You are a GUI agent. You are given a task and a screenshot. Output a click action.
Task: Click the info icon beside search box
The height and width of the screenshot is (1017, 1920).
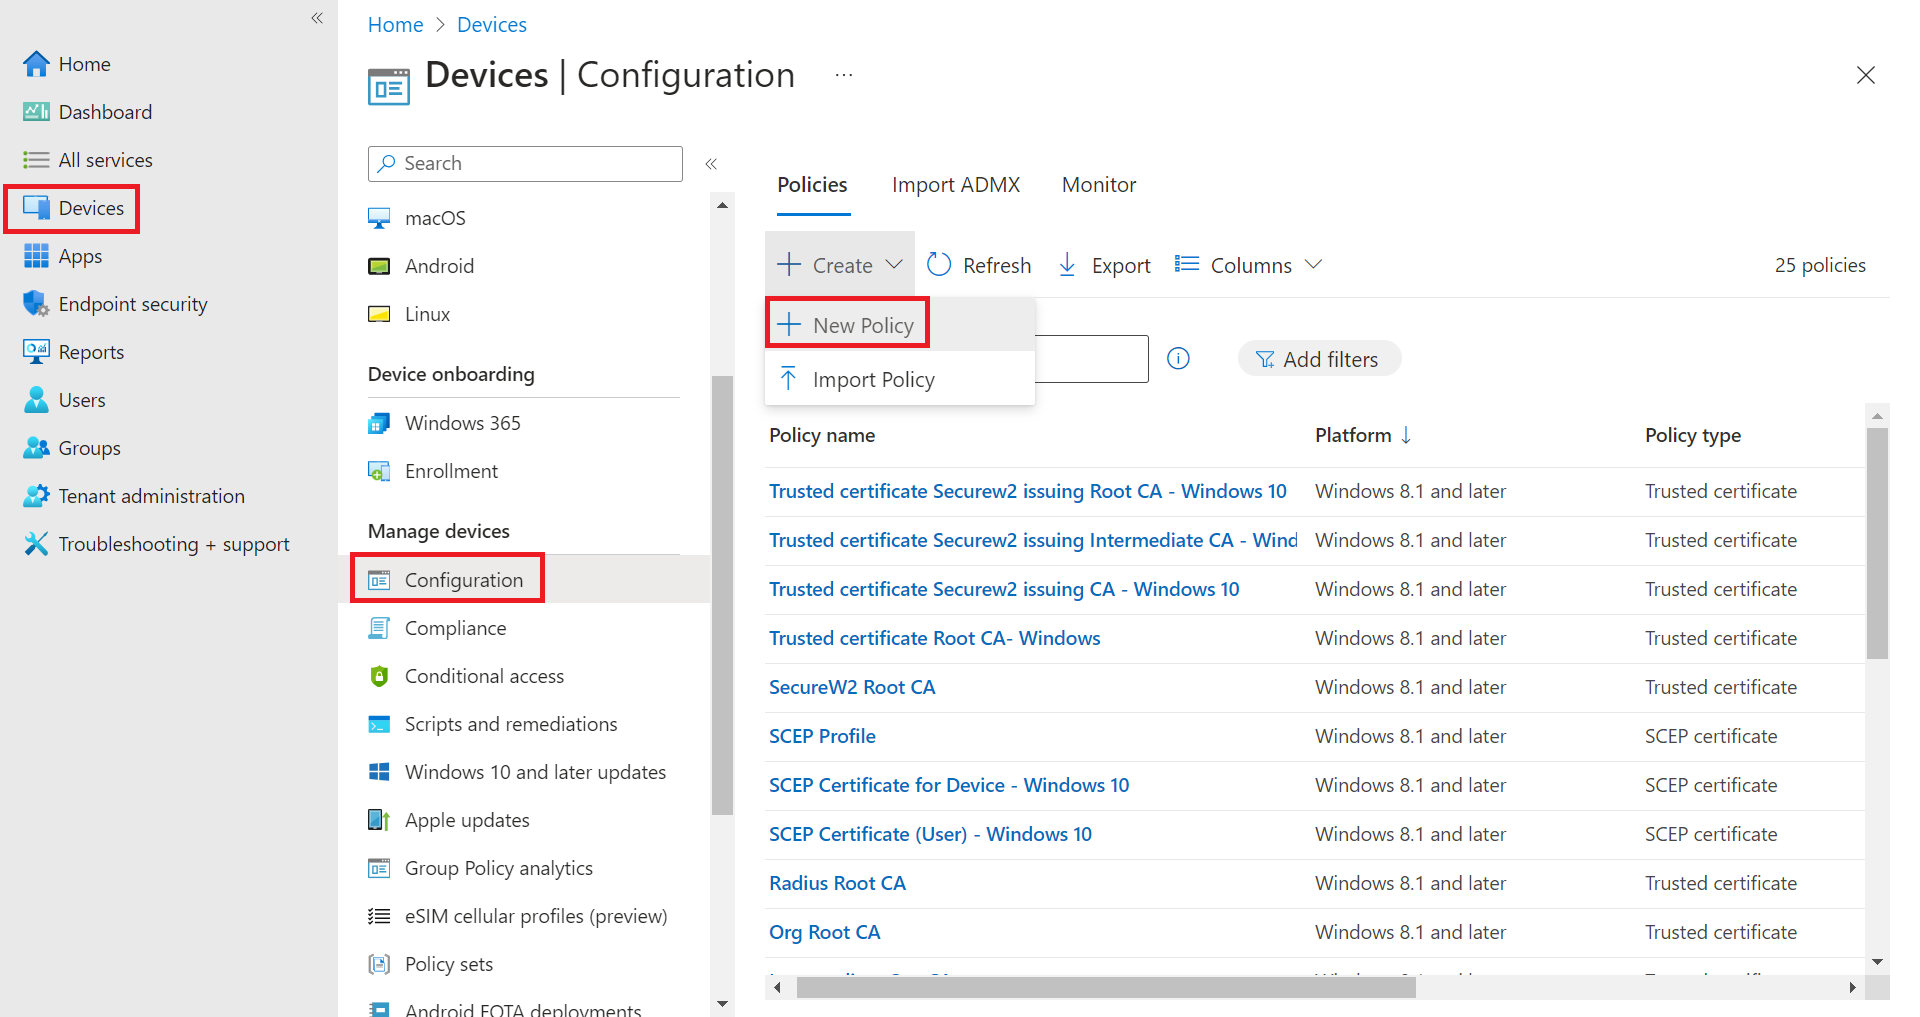1179,358
